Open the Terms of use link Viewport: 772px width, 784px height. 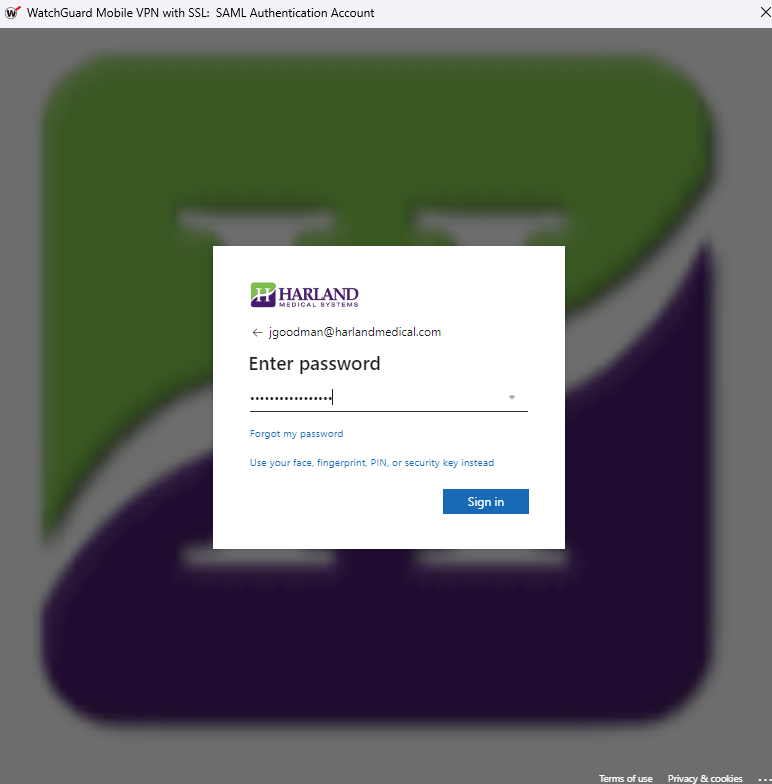pyautogui.click(x=626, y=778)
